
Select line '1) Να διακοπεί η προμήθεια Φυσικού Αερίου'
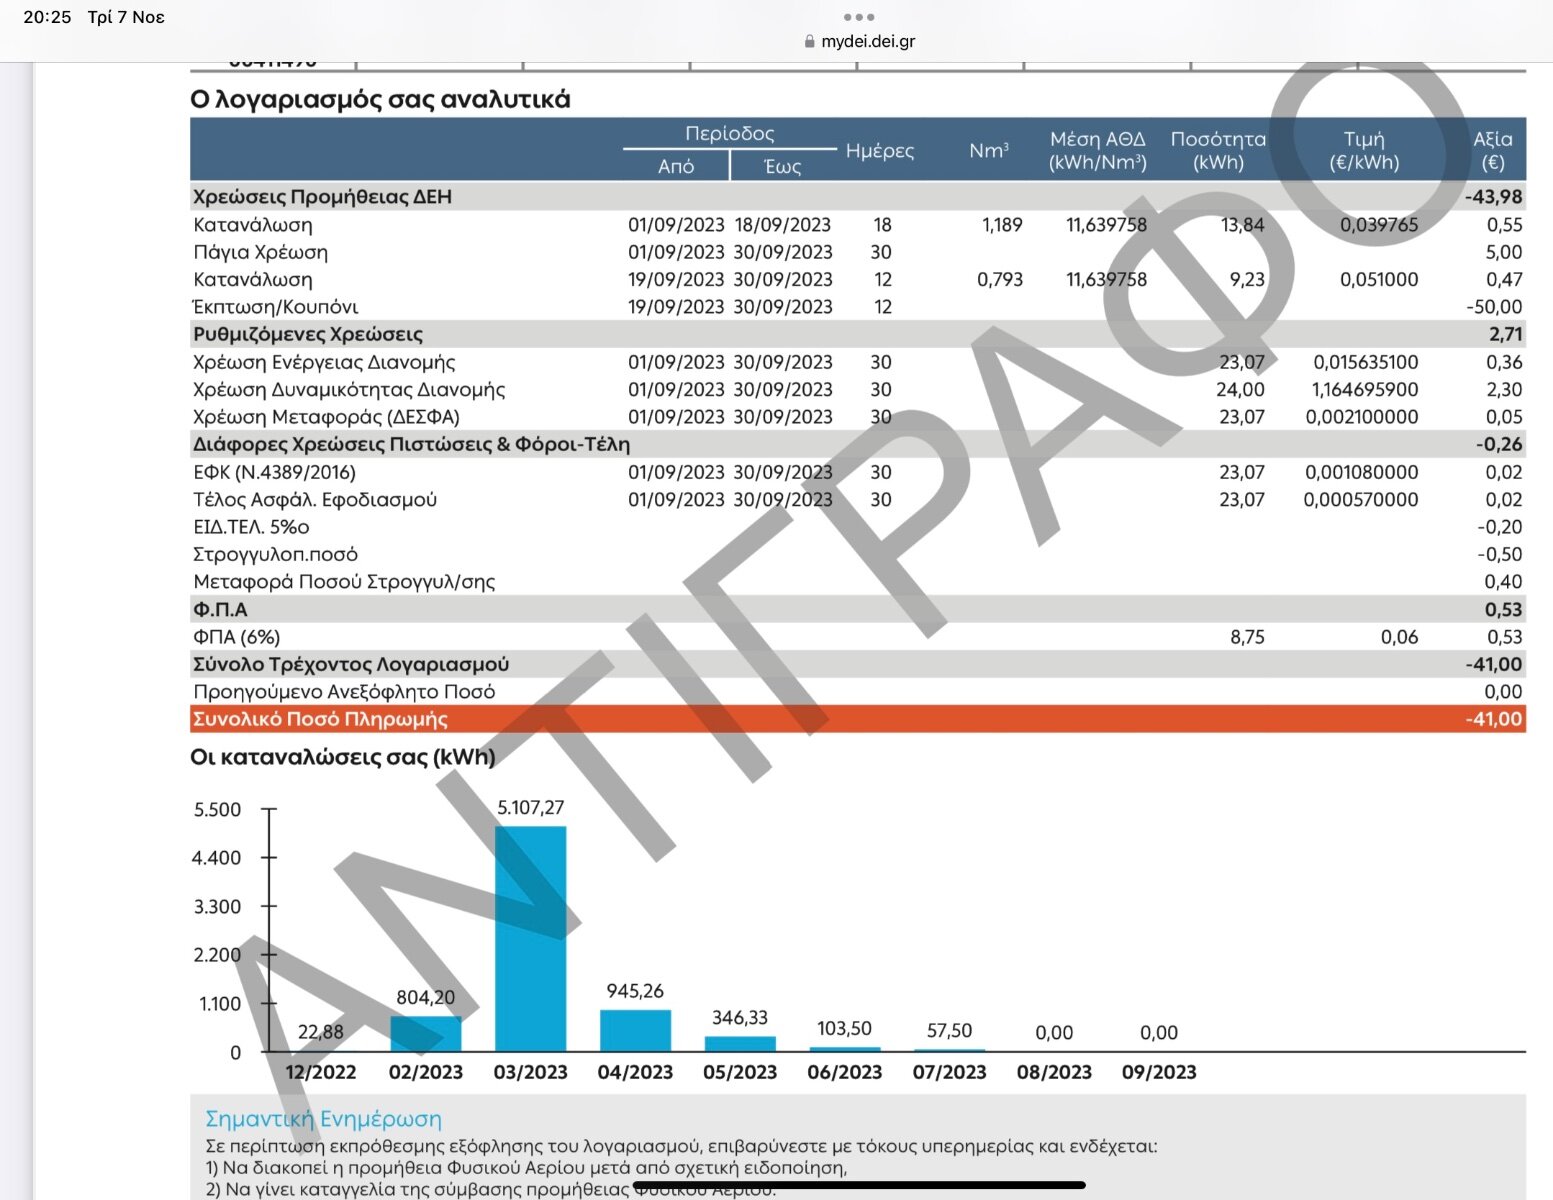coord(526,1168)
